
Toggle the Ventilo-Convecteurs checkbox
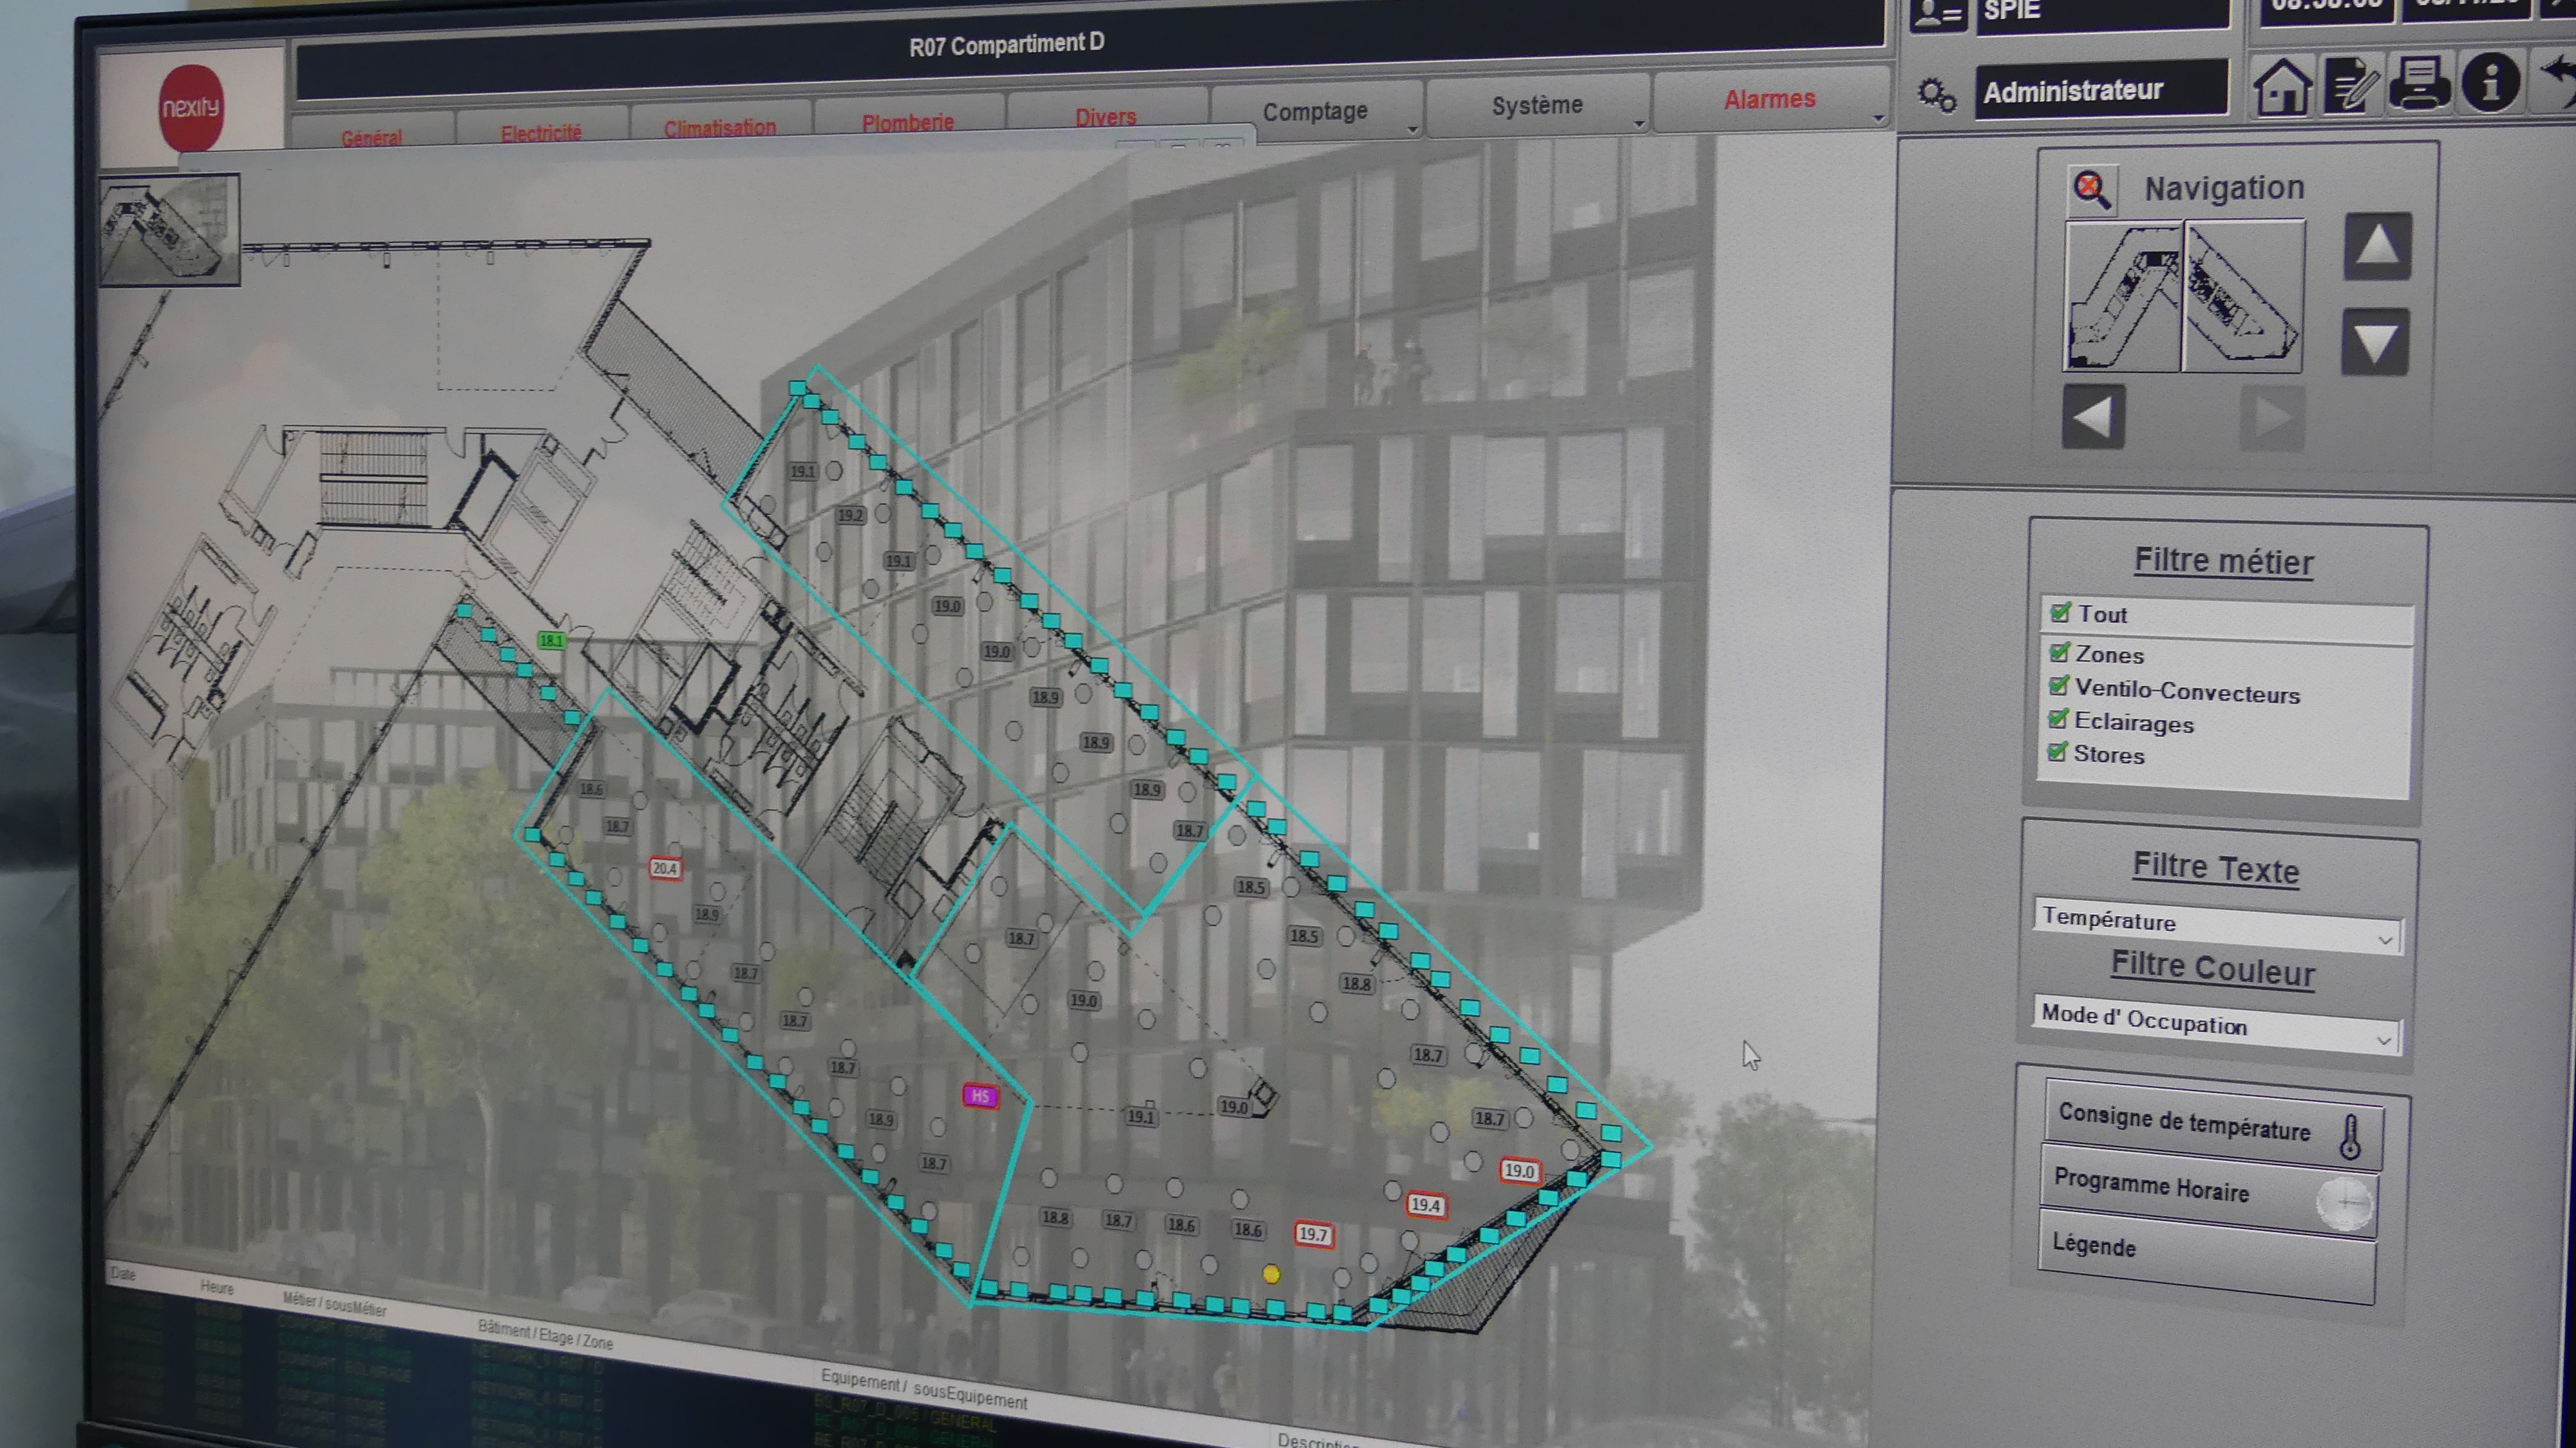pyautogui.click(x=2058, y=686)
